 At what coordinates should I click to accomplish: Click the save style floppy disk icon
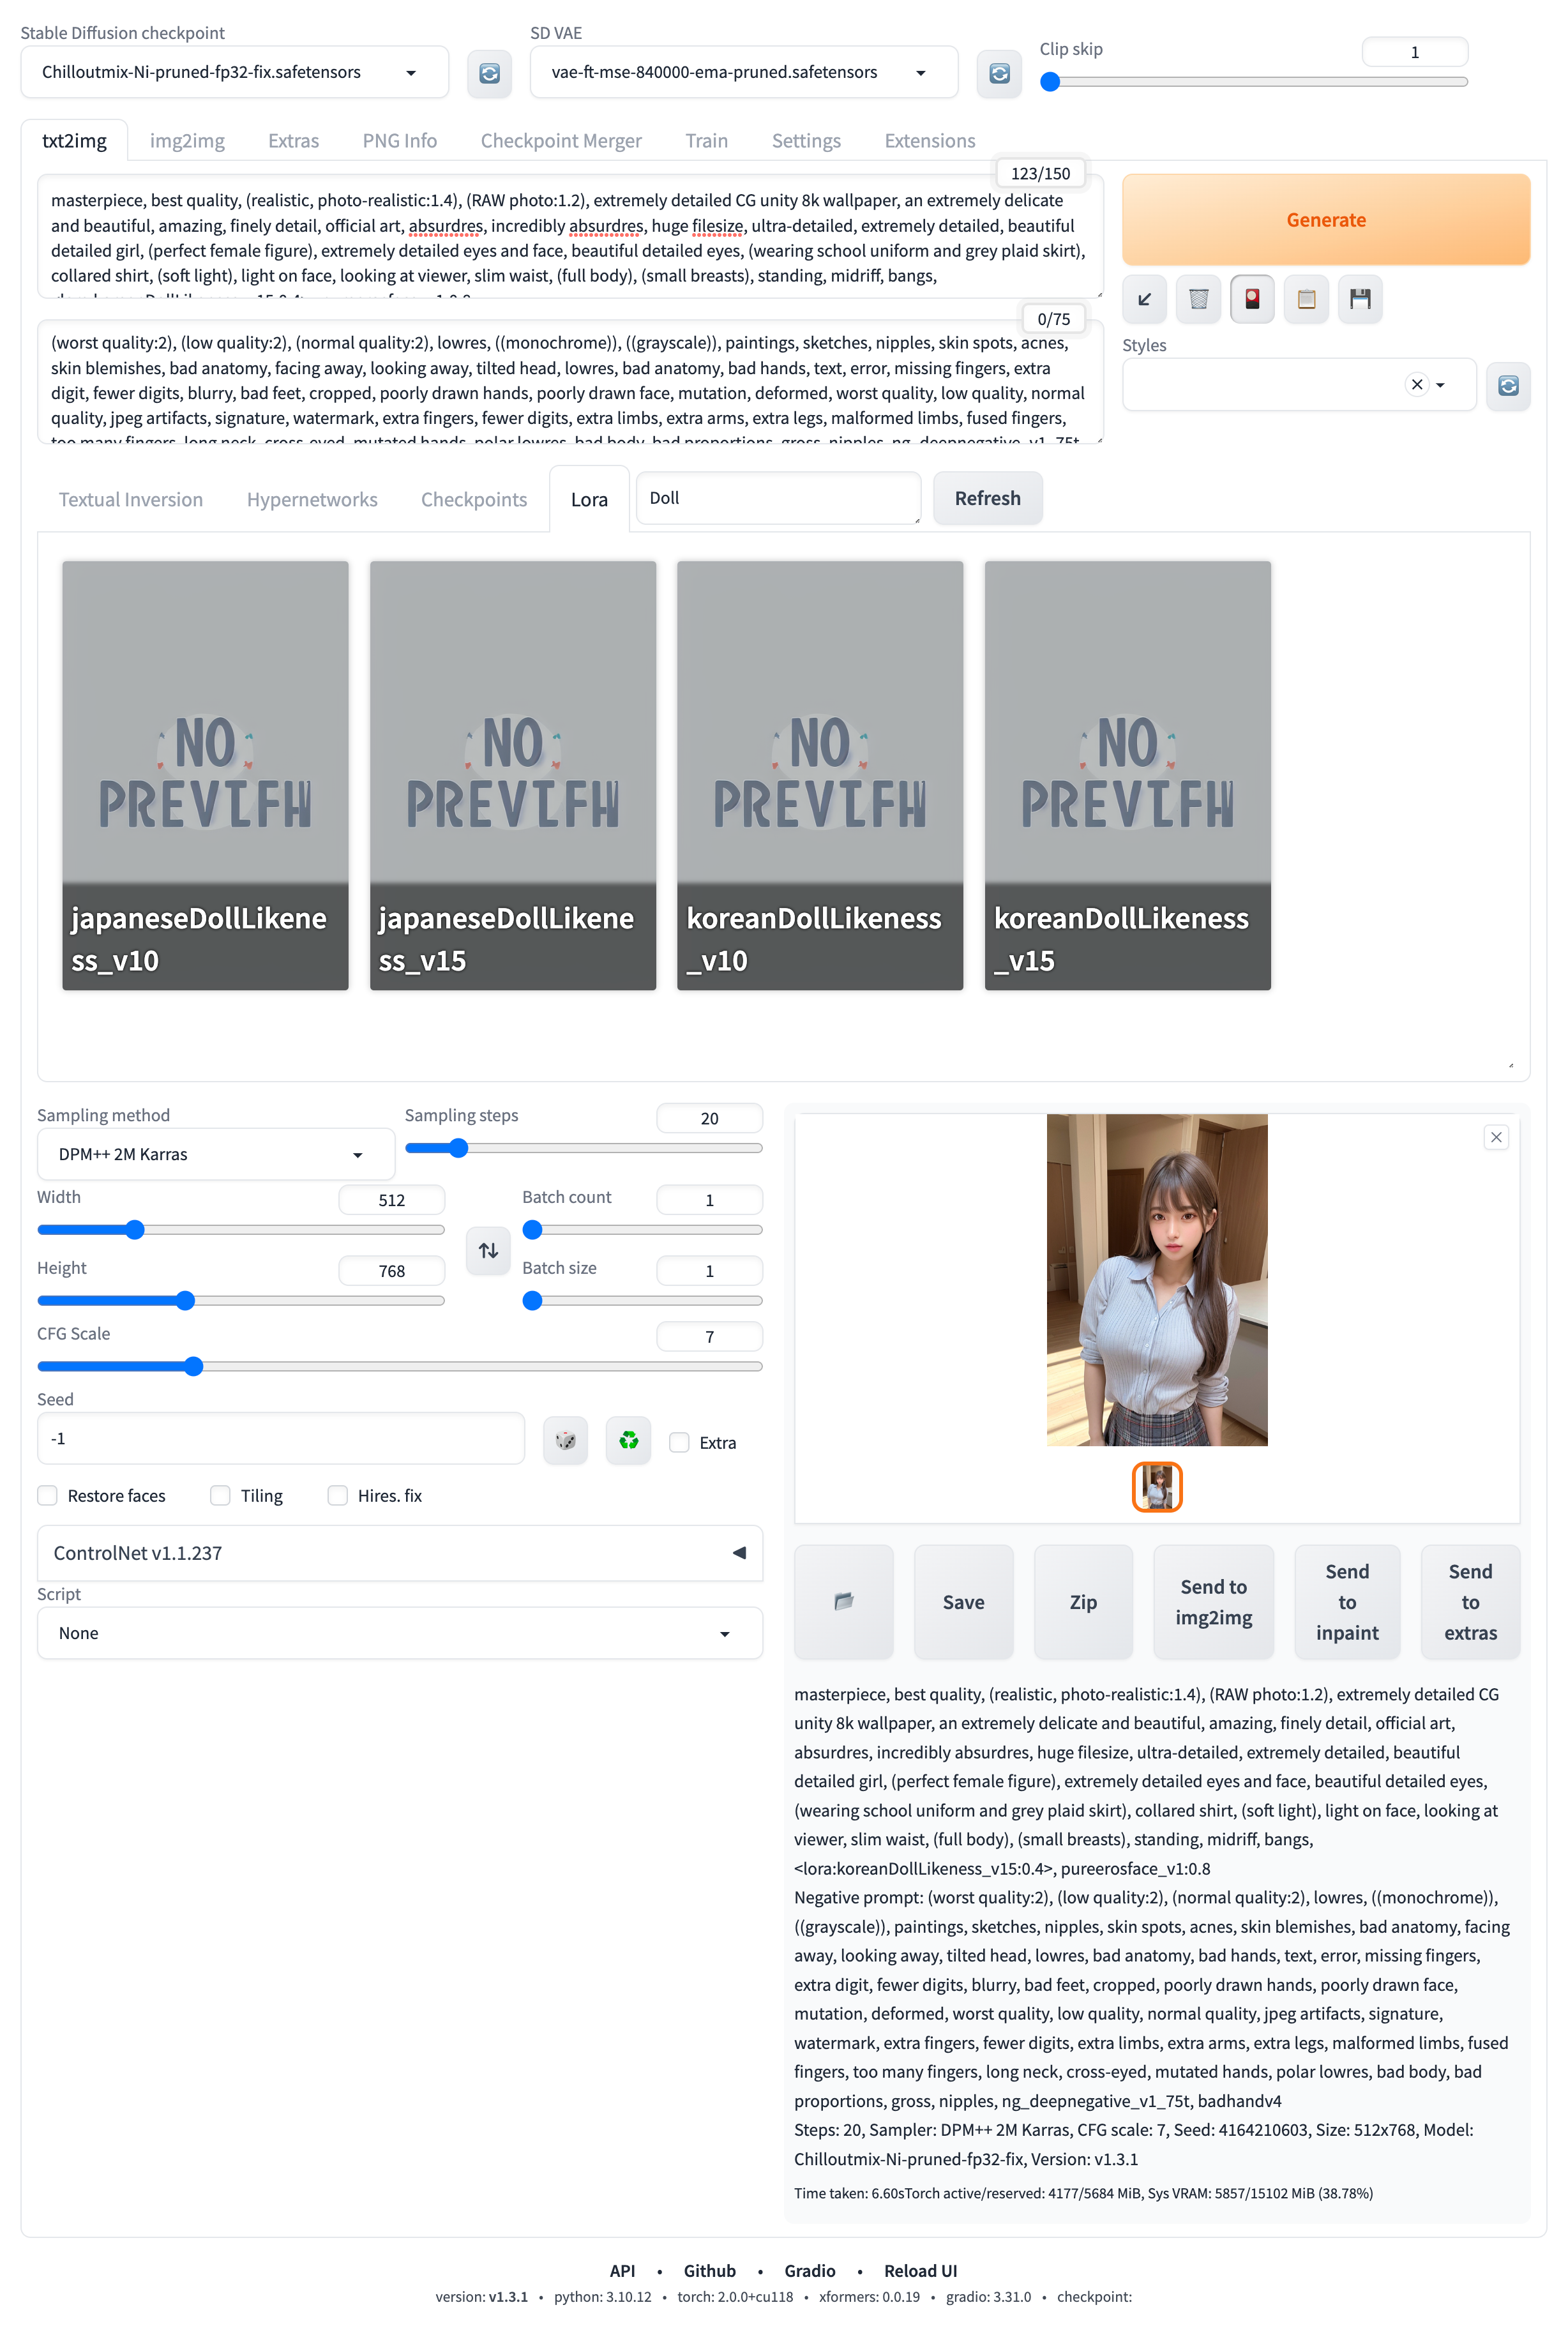pos(1359,299)
